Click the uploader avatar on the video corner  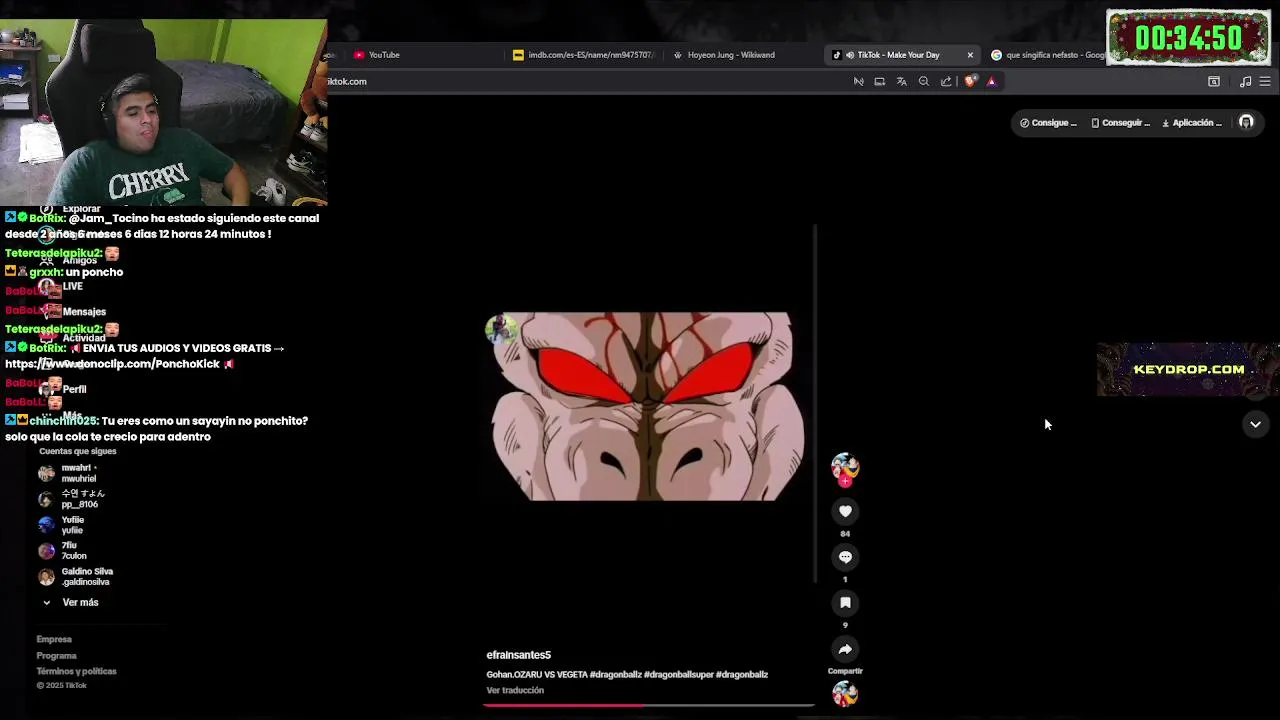point(502,329)
